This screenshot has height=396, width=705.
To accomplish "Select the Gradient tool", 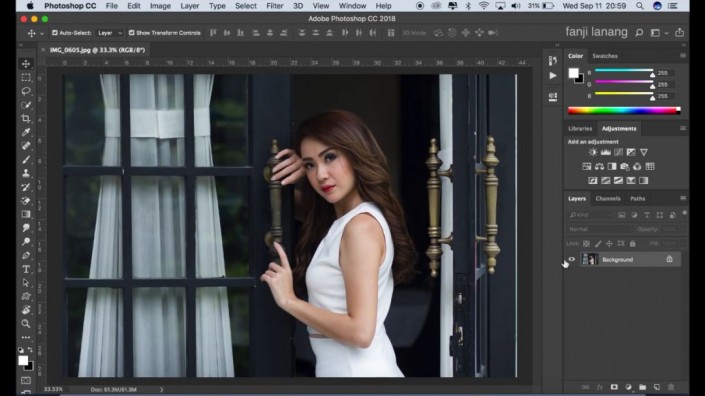I will [x=26, y=214].
